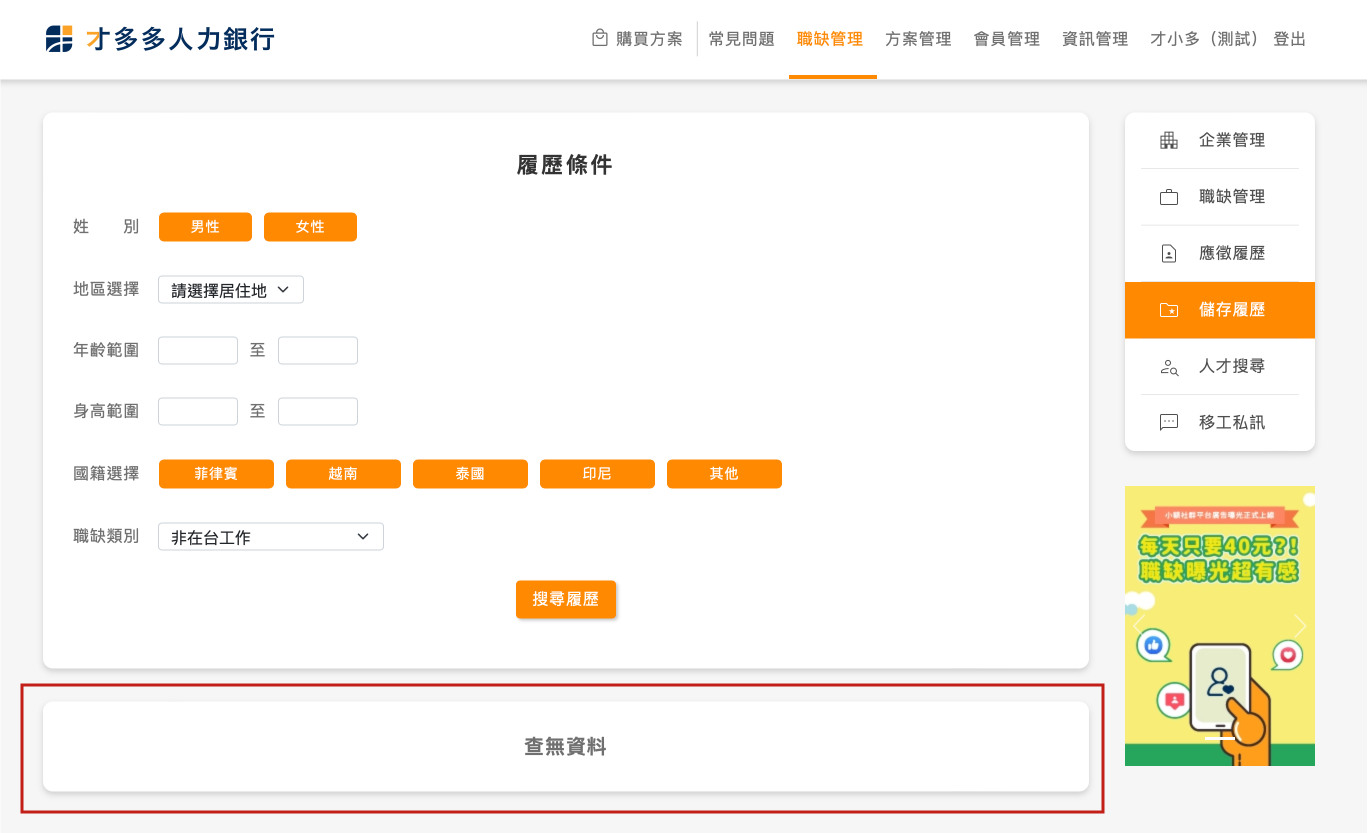Toggle the 女性 gender filter
This screenshot has width=1368, height=833.
tap(310, 227)
